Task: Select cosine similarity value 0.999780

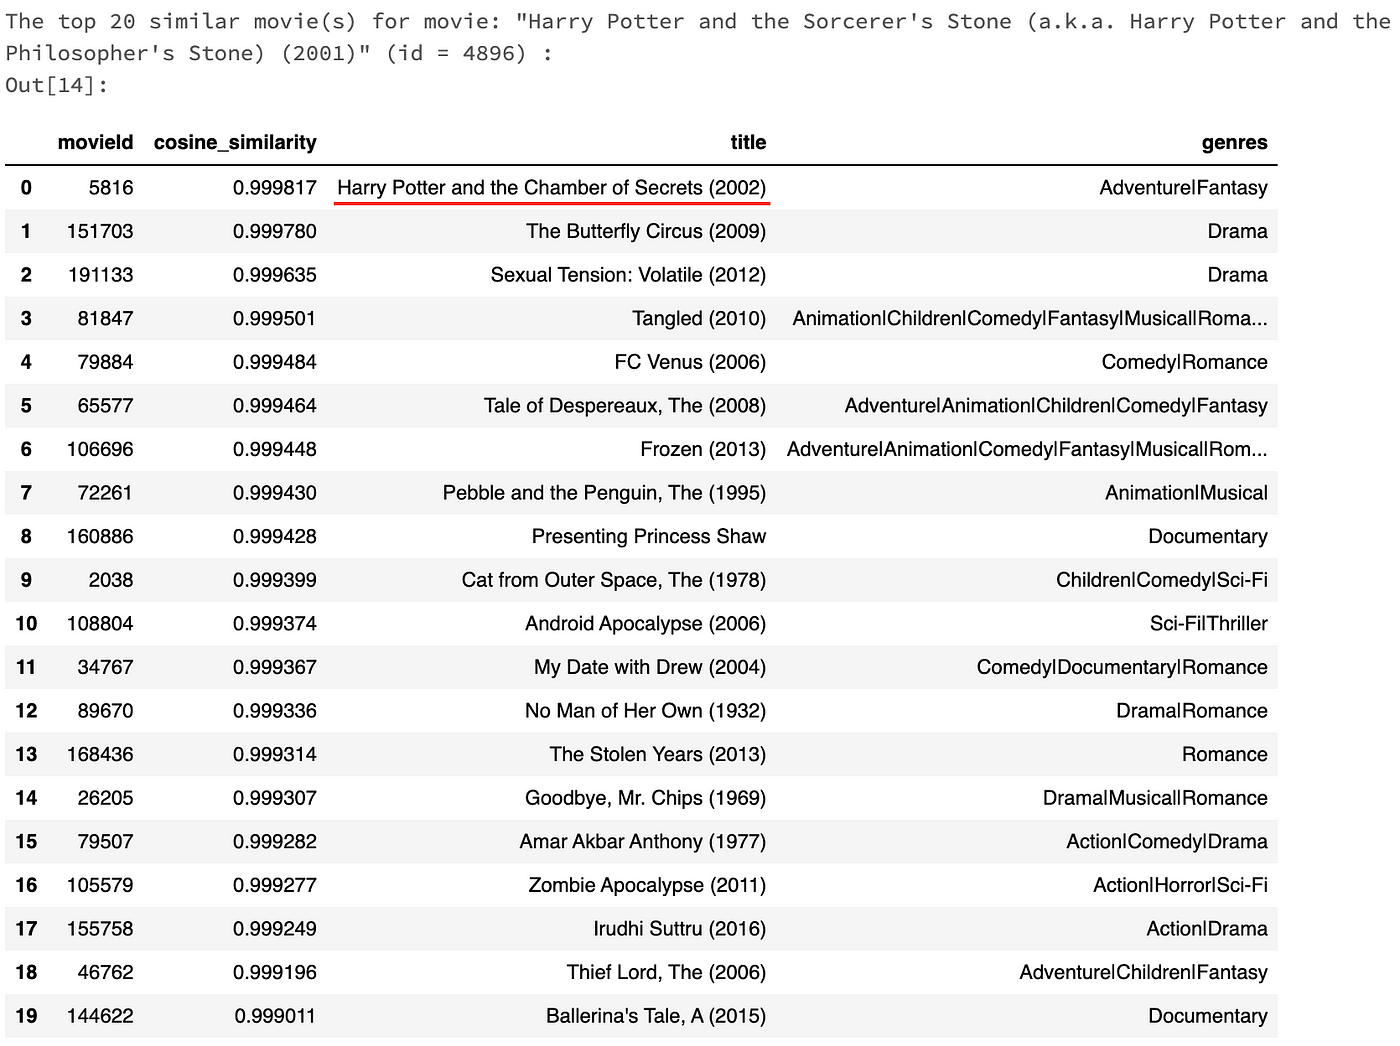Action: (x=275, y=231)
